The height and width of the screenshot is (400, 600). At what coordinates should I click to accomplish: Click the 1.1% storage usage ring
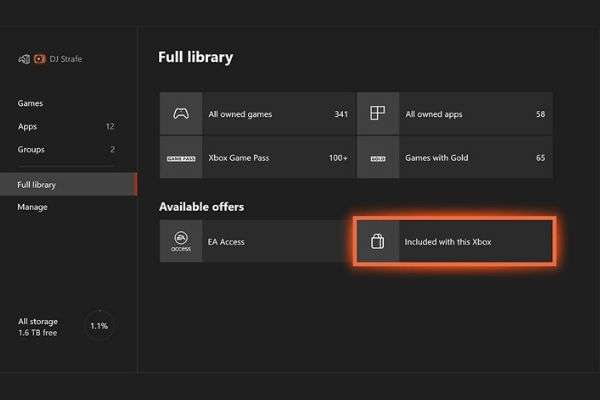pos(99,326)
